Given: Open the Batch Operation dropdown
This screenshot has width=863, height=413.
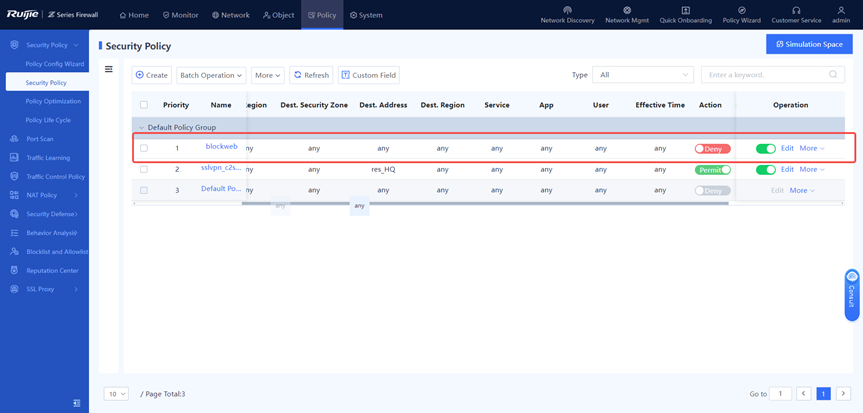Looking at the screenshot, I should tap(211, 75).
